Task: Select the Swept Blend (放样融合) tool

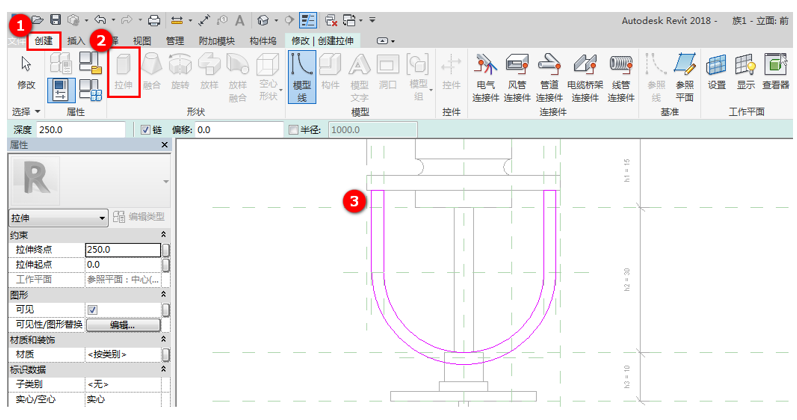Action: [x=237, y=77]
